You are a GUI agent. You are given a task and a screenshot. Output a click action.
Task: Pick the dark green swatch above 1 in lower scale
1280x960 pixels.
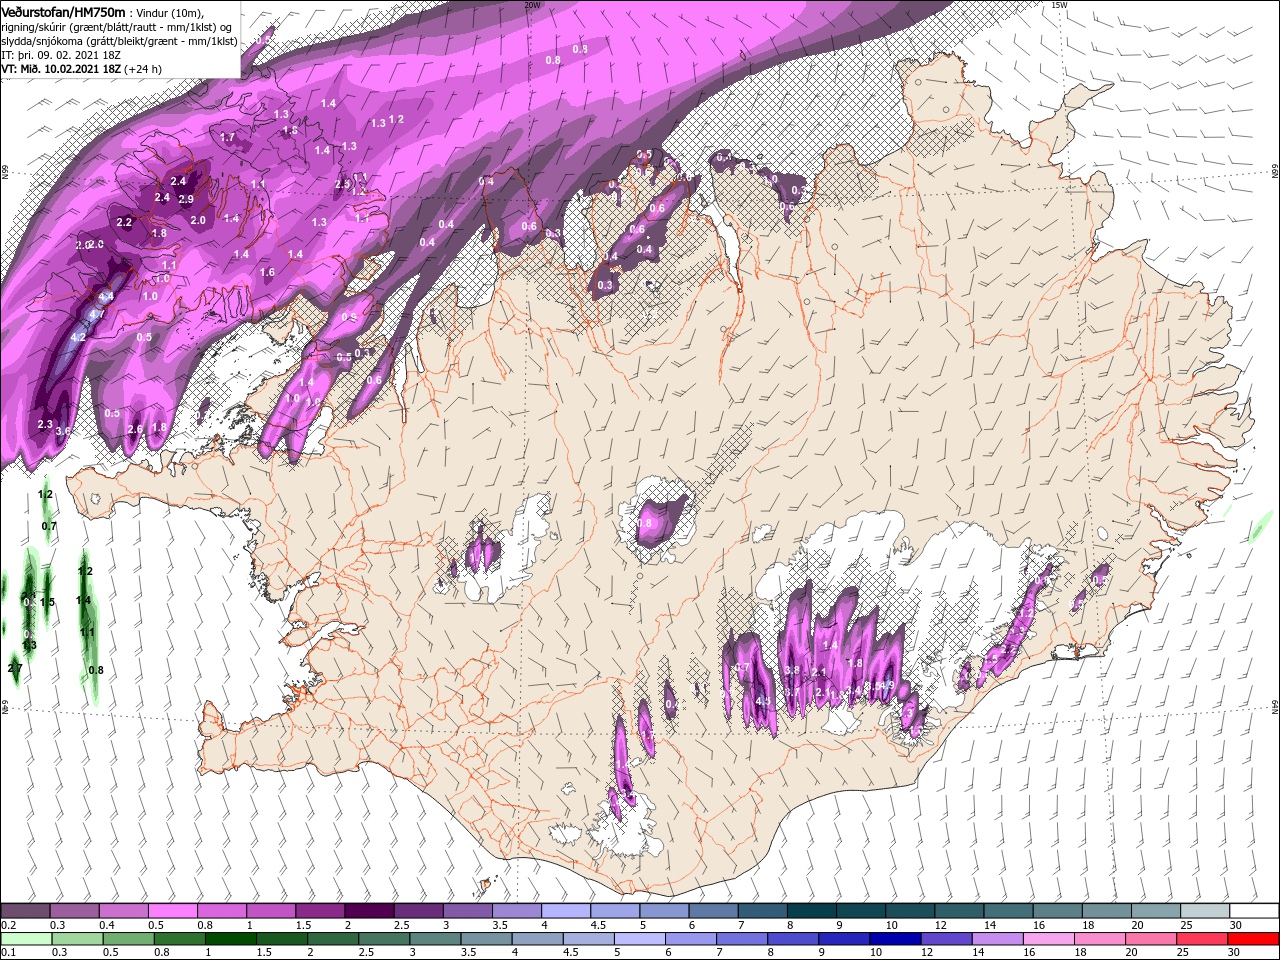pyautogui.click(x=230, y=939)
